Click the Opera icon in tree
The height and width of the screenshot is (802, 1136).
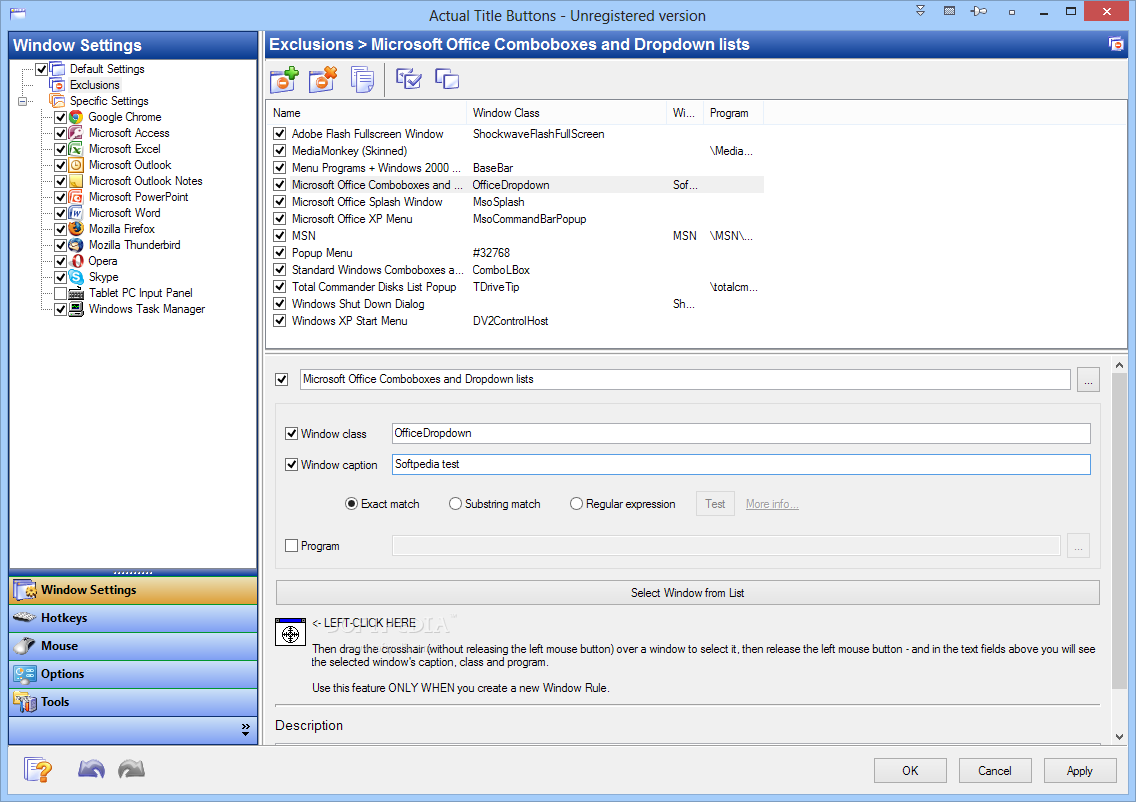(76, 261)
